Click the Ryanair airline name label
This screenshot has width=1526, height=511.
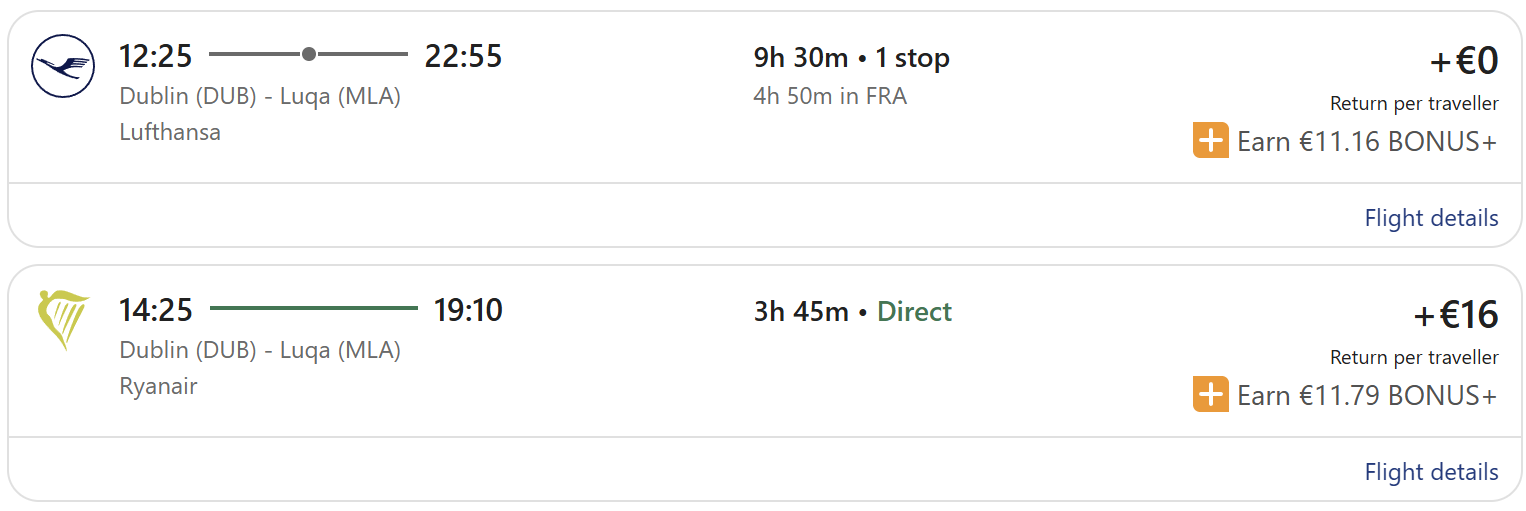coord(158,386)
